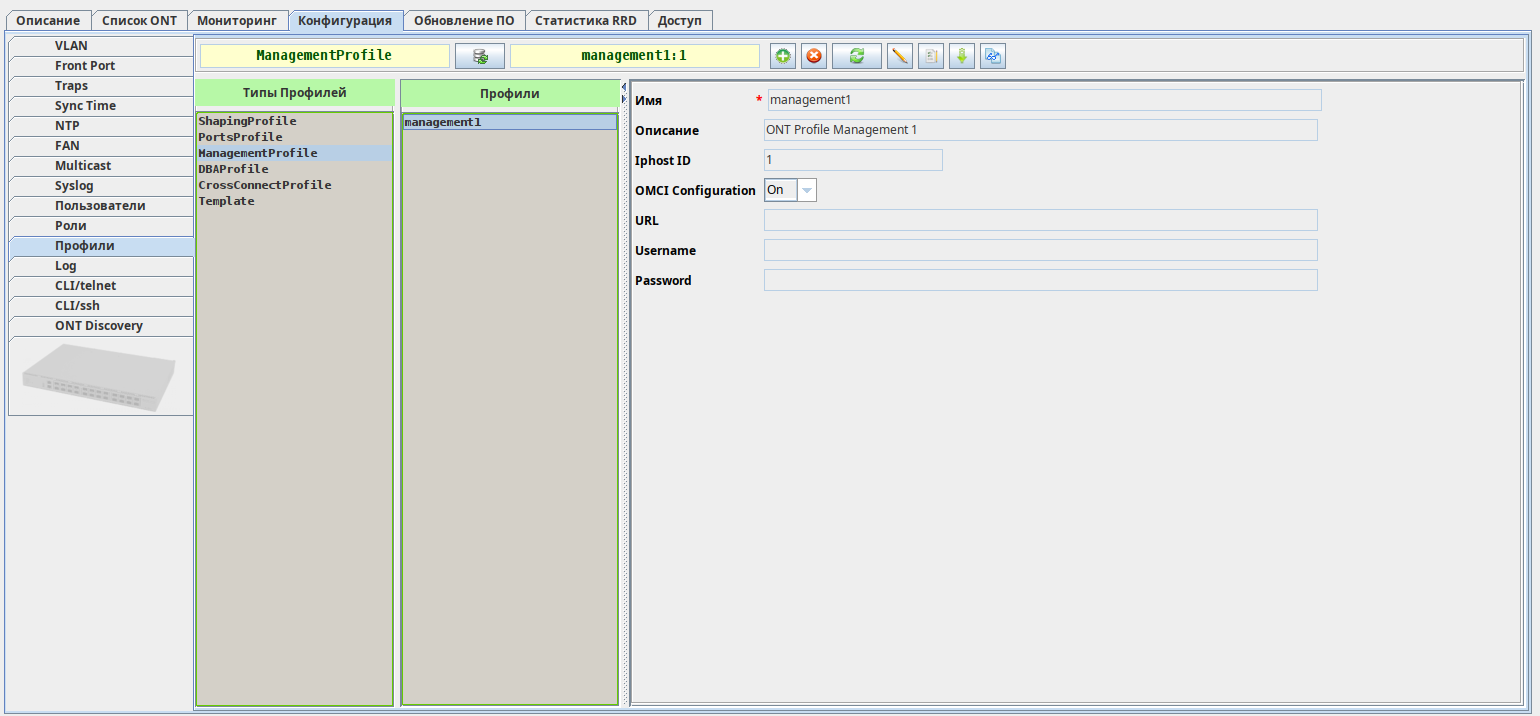Click the Username input field
Image resolution: width=1540 pixels, height=716 pixels.
coord(1040,250)
